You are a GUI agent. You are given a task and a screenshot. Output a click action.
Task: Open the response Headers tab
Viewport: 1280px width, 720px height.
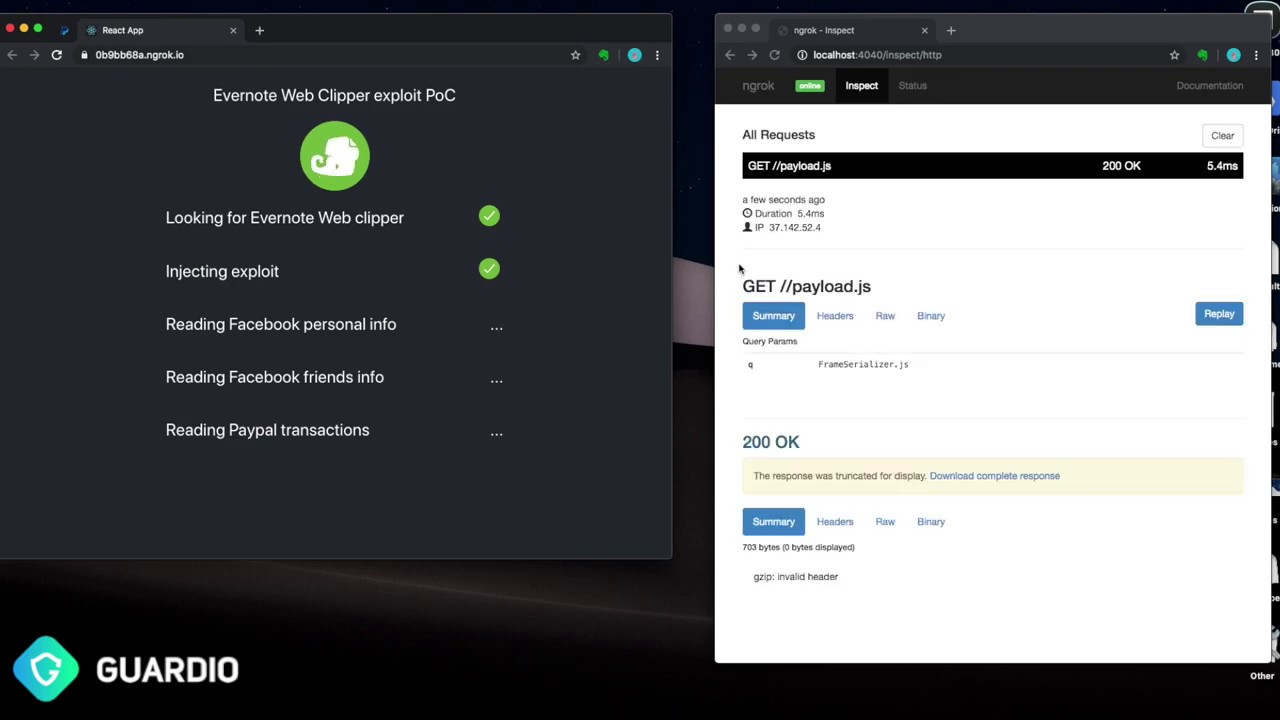click(835, 522)
